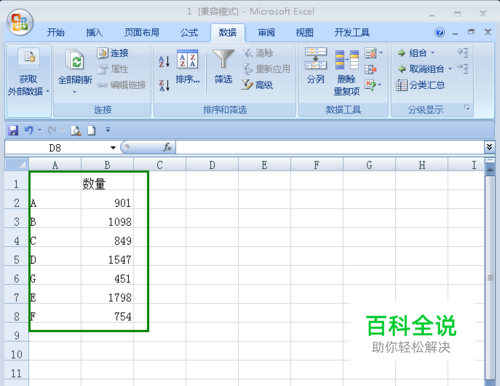
Task: Click the Office button logo
Action: pyautogui.click(x=20, y=22)
